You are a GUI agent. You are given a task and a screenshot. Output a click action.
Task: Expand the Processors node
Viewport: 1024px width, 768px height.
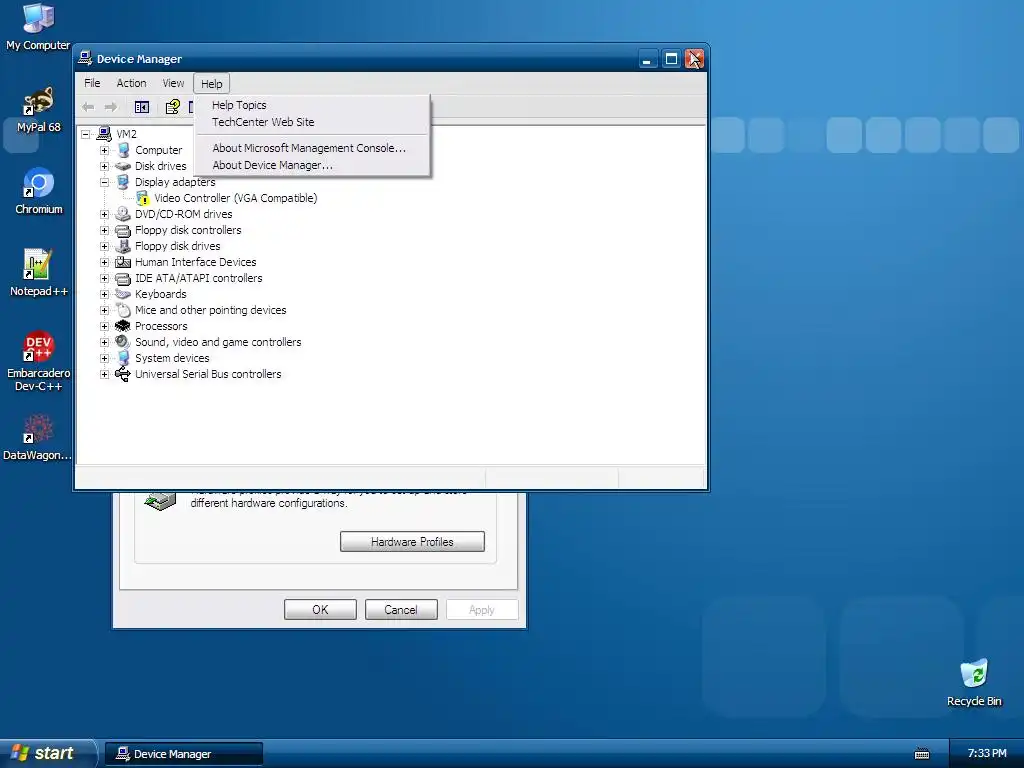pos(104,326)
